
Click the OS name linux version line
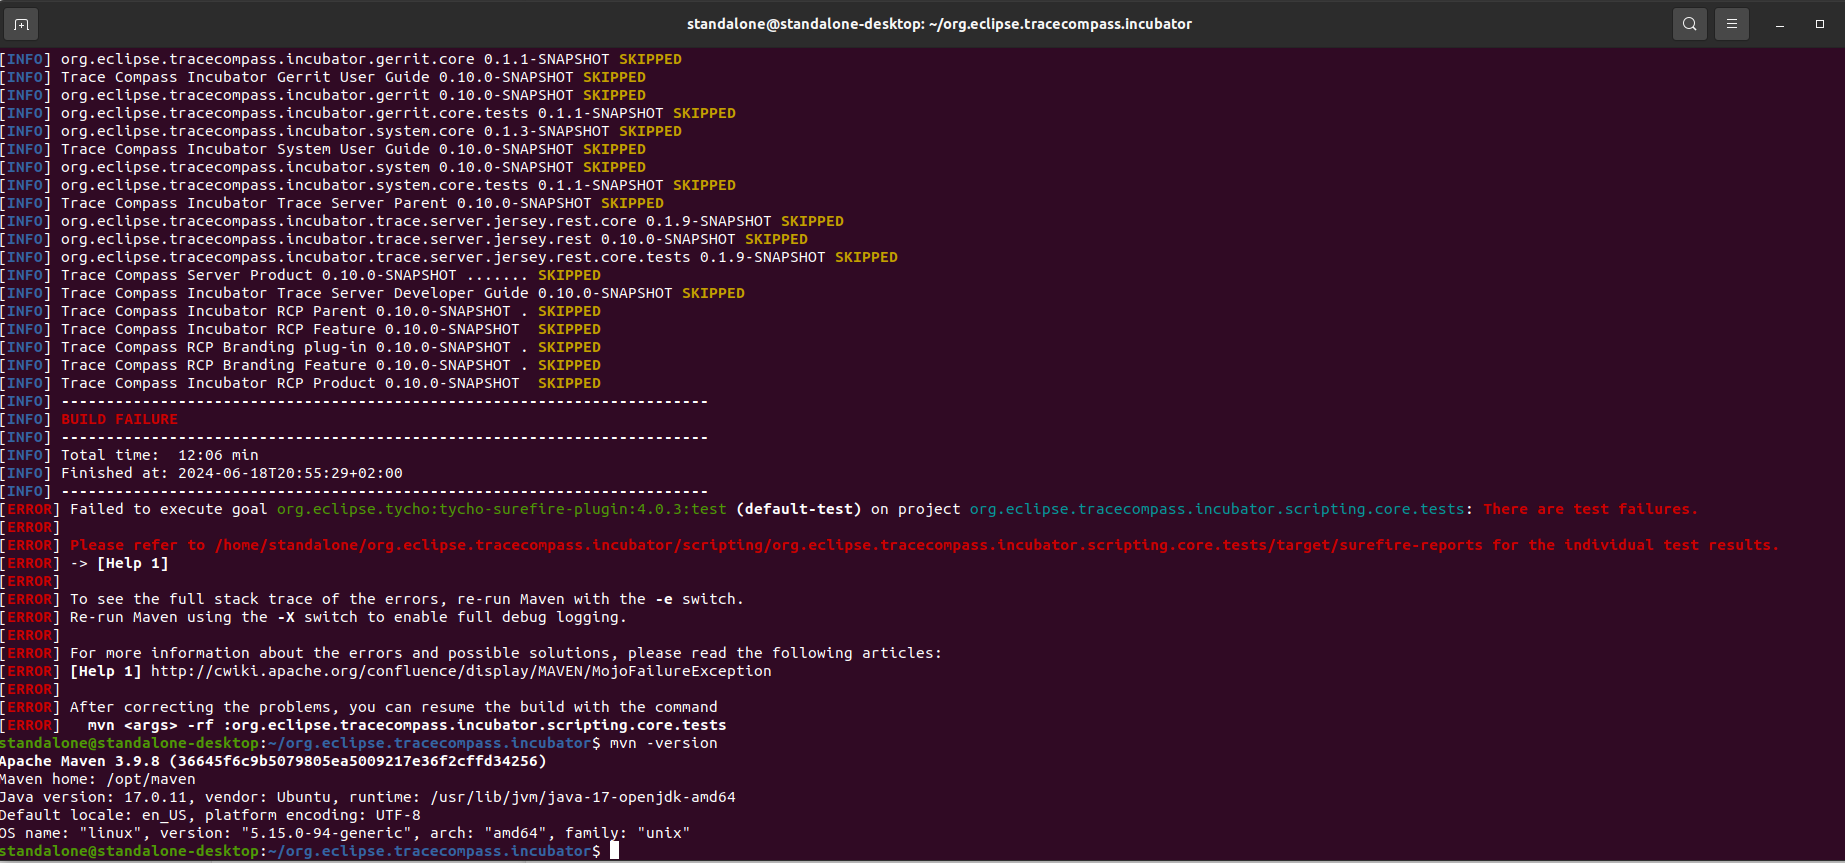pos(345,833)
